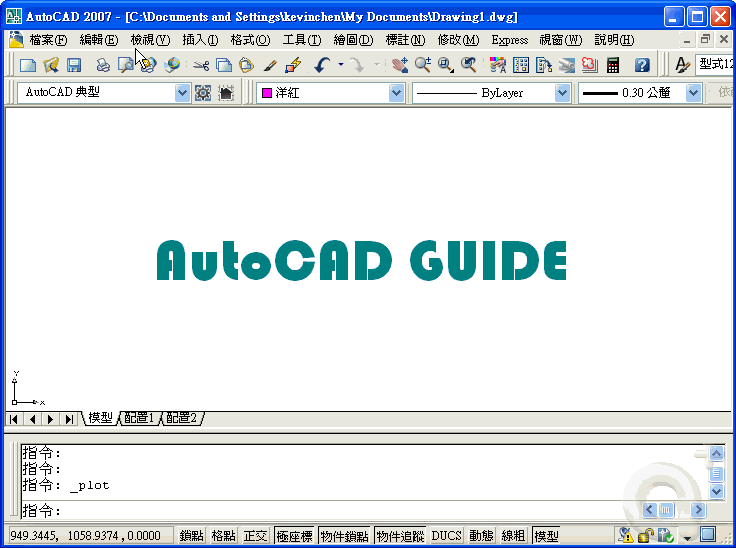Click My Workspace icon
This screenshot has width=736, height=548.
coord(226,93)
